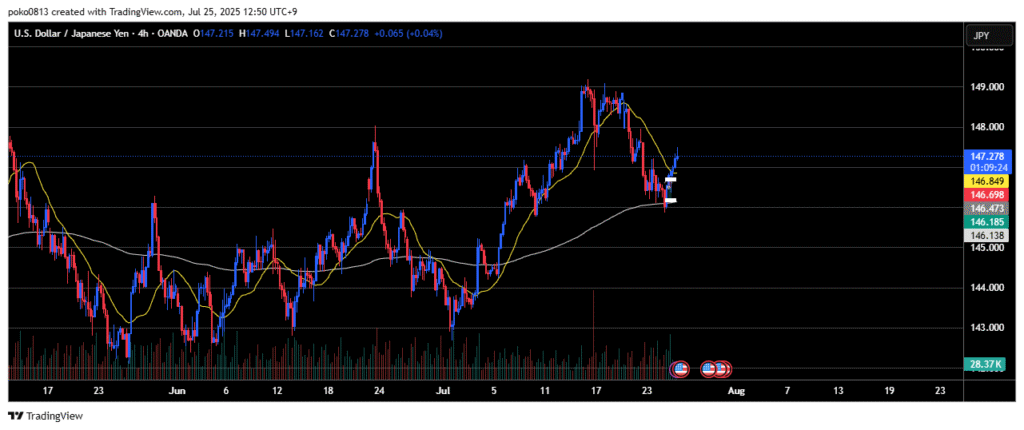Select the red 146.698 price label
The height and width of the screenshot is (430, 1024).
pyautogui.click(x=987, y=195)
